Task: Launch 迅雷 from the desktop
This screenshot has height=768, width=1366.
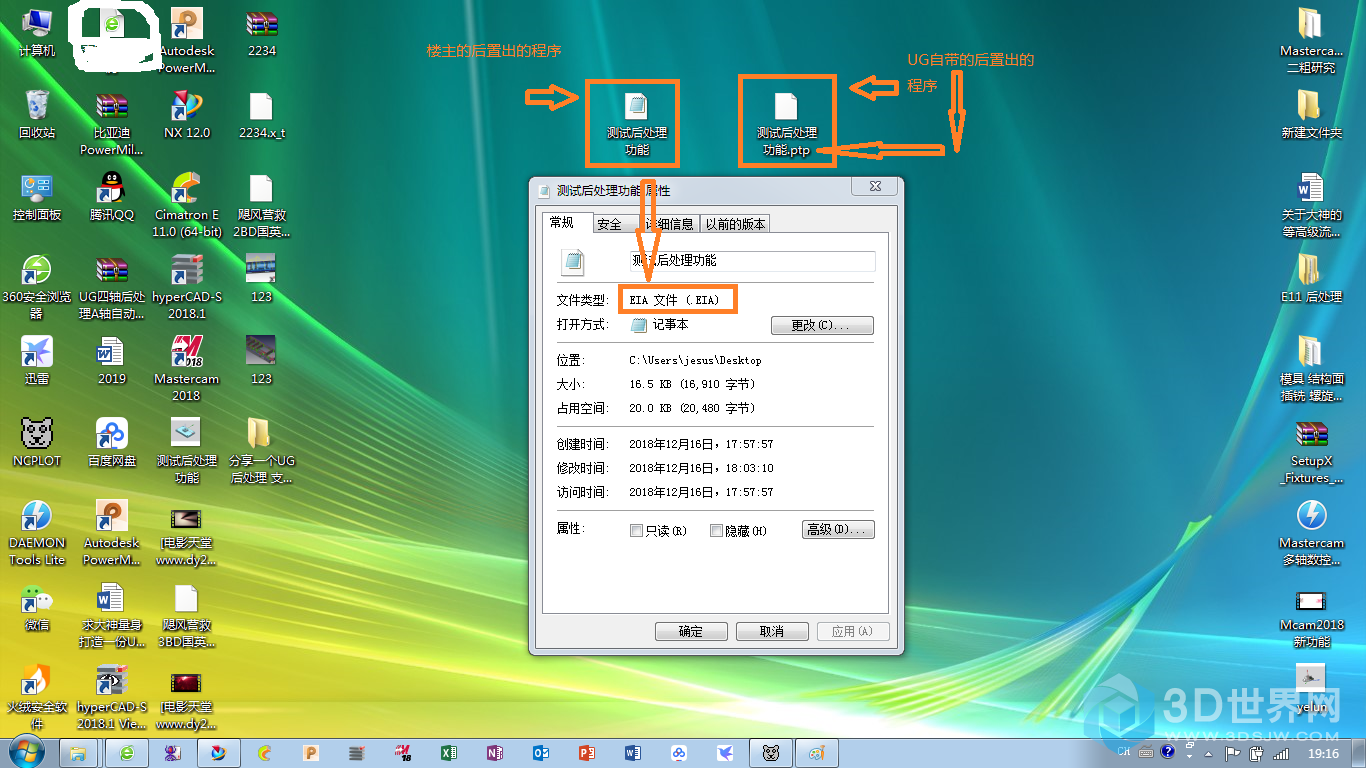Action: (x=37, y=361)
